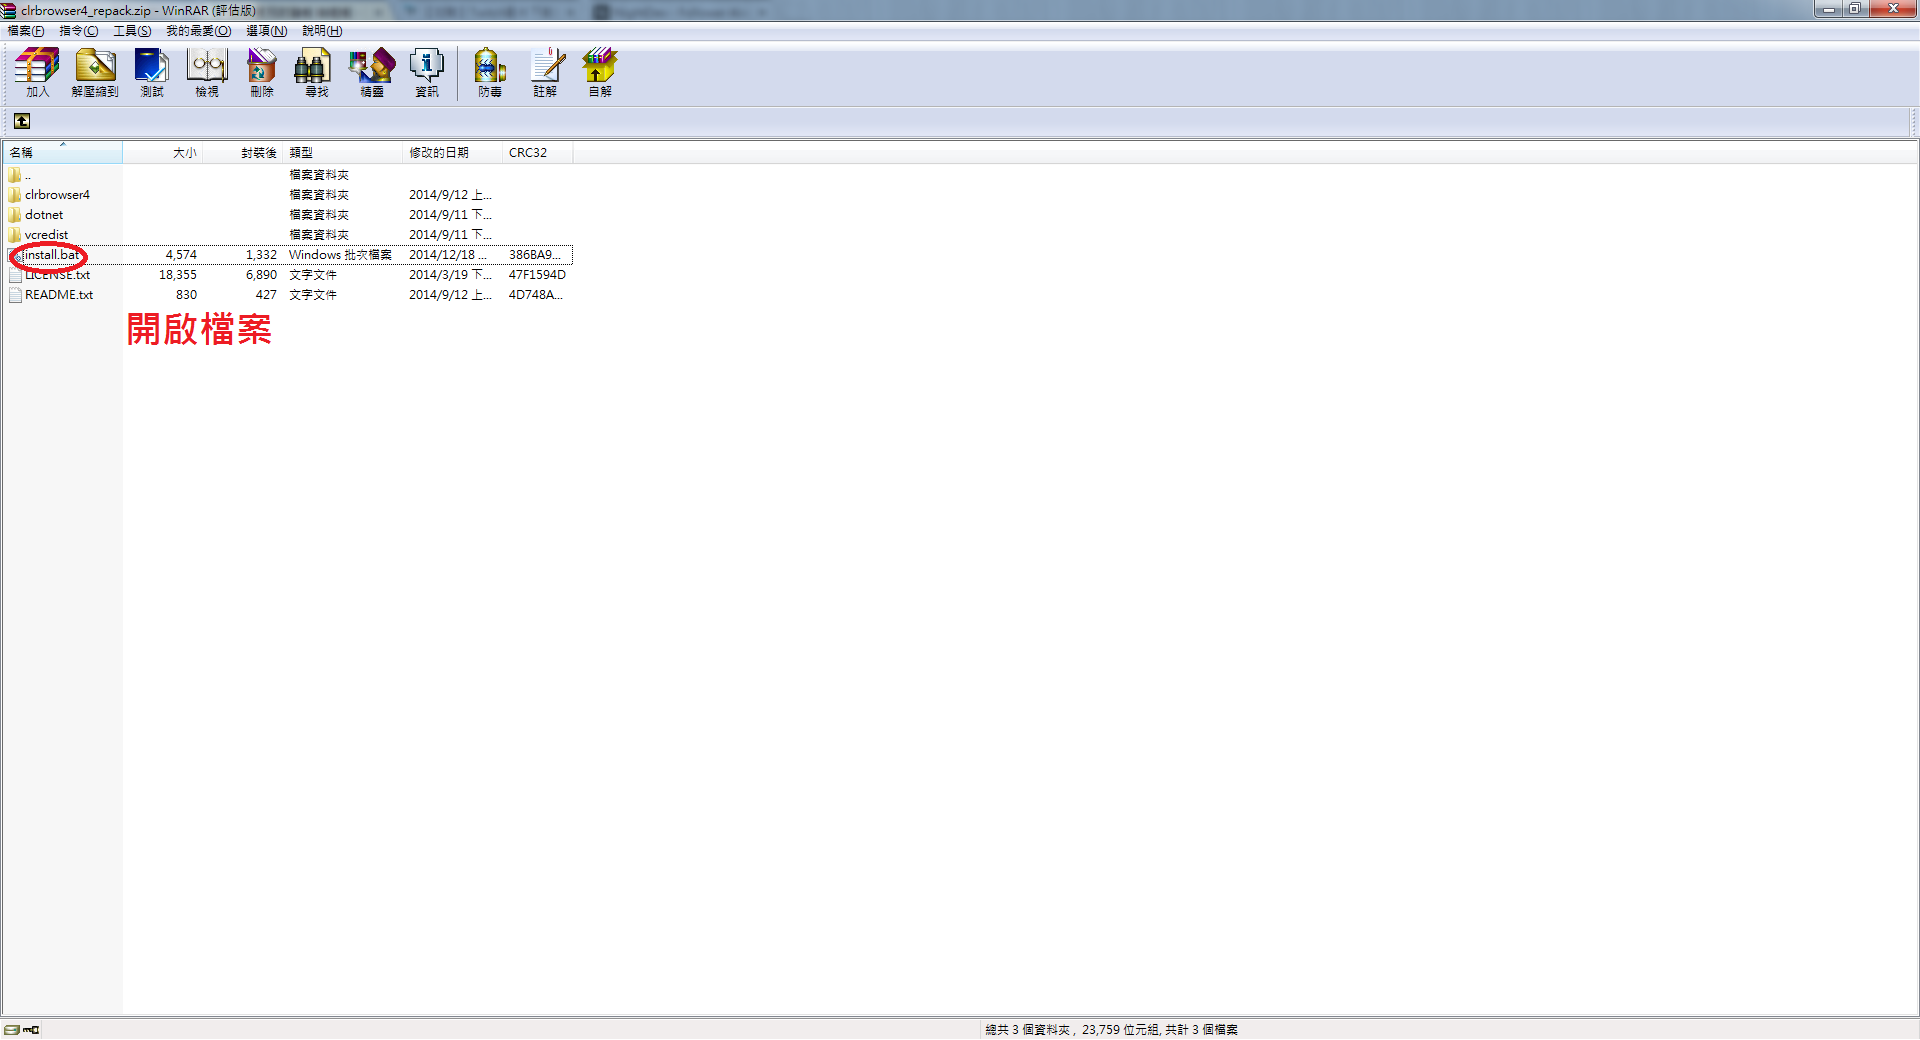The width and height of the screenshot is (1920, 1040).
Task: Select the dotnet folder name
Action: click(44, 215)
